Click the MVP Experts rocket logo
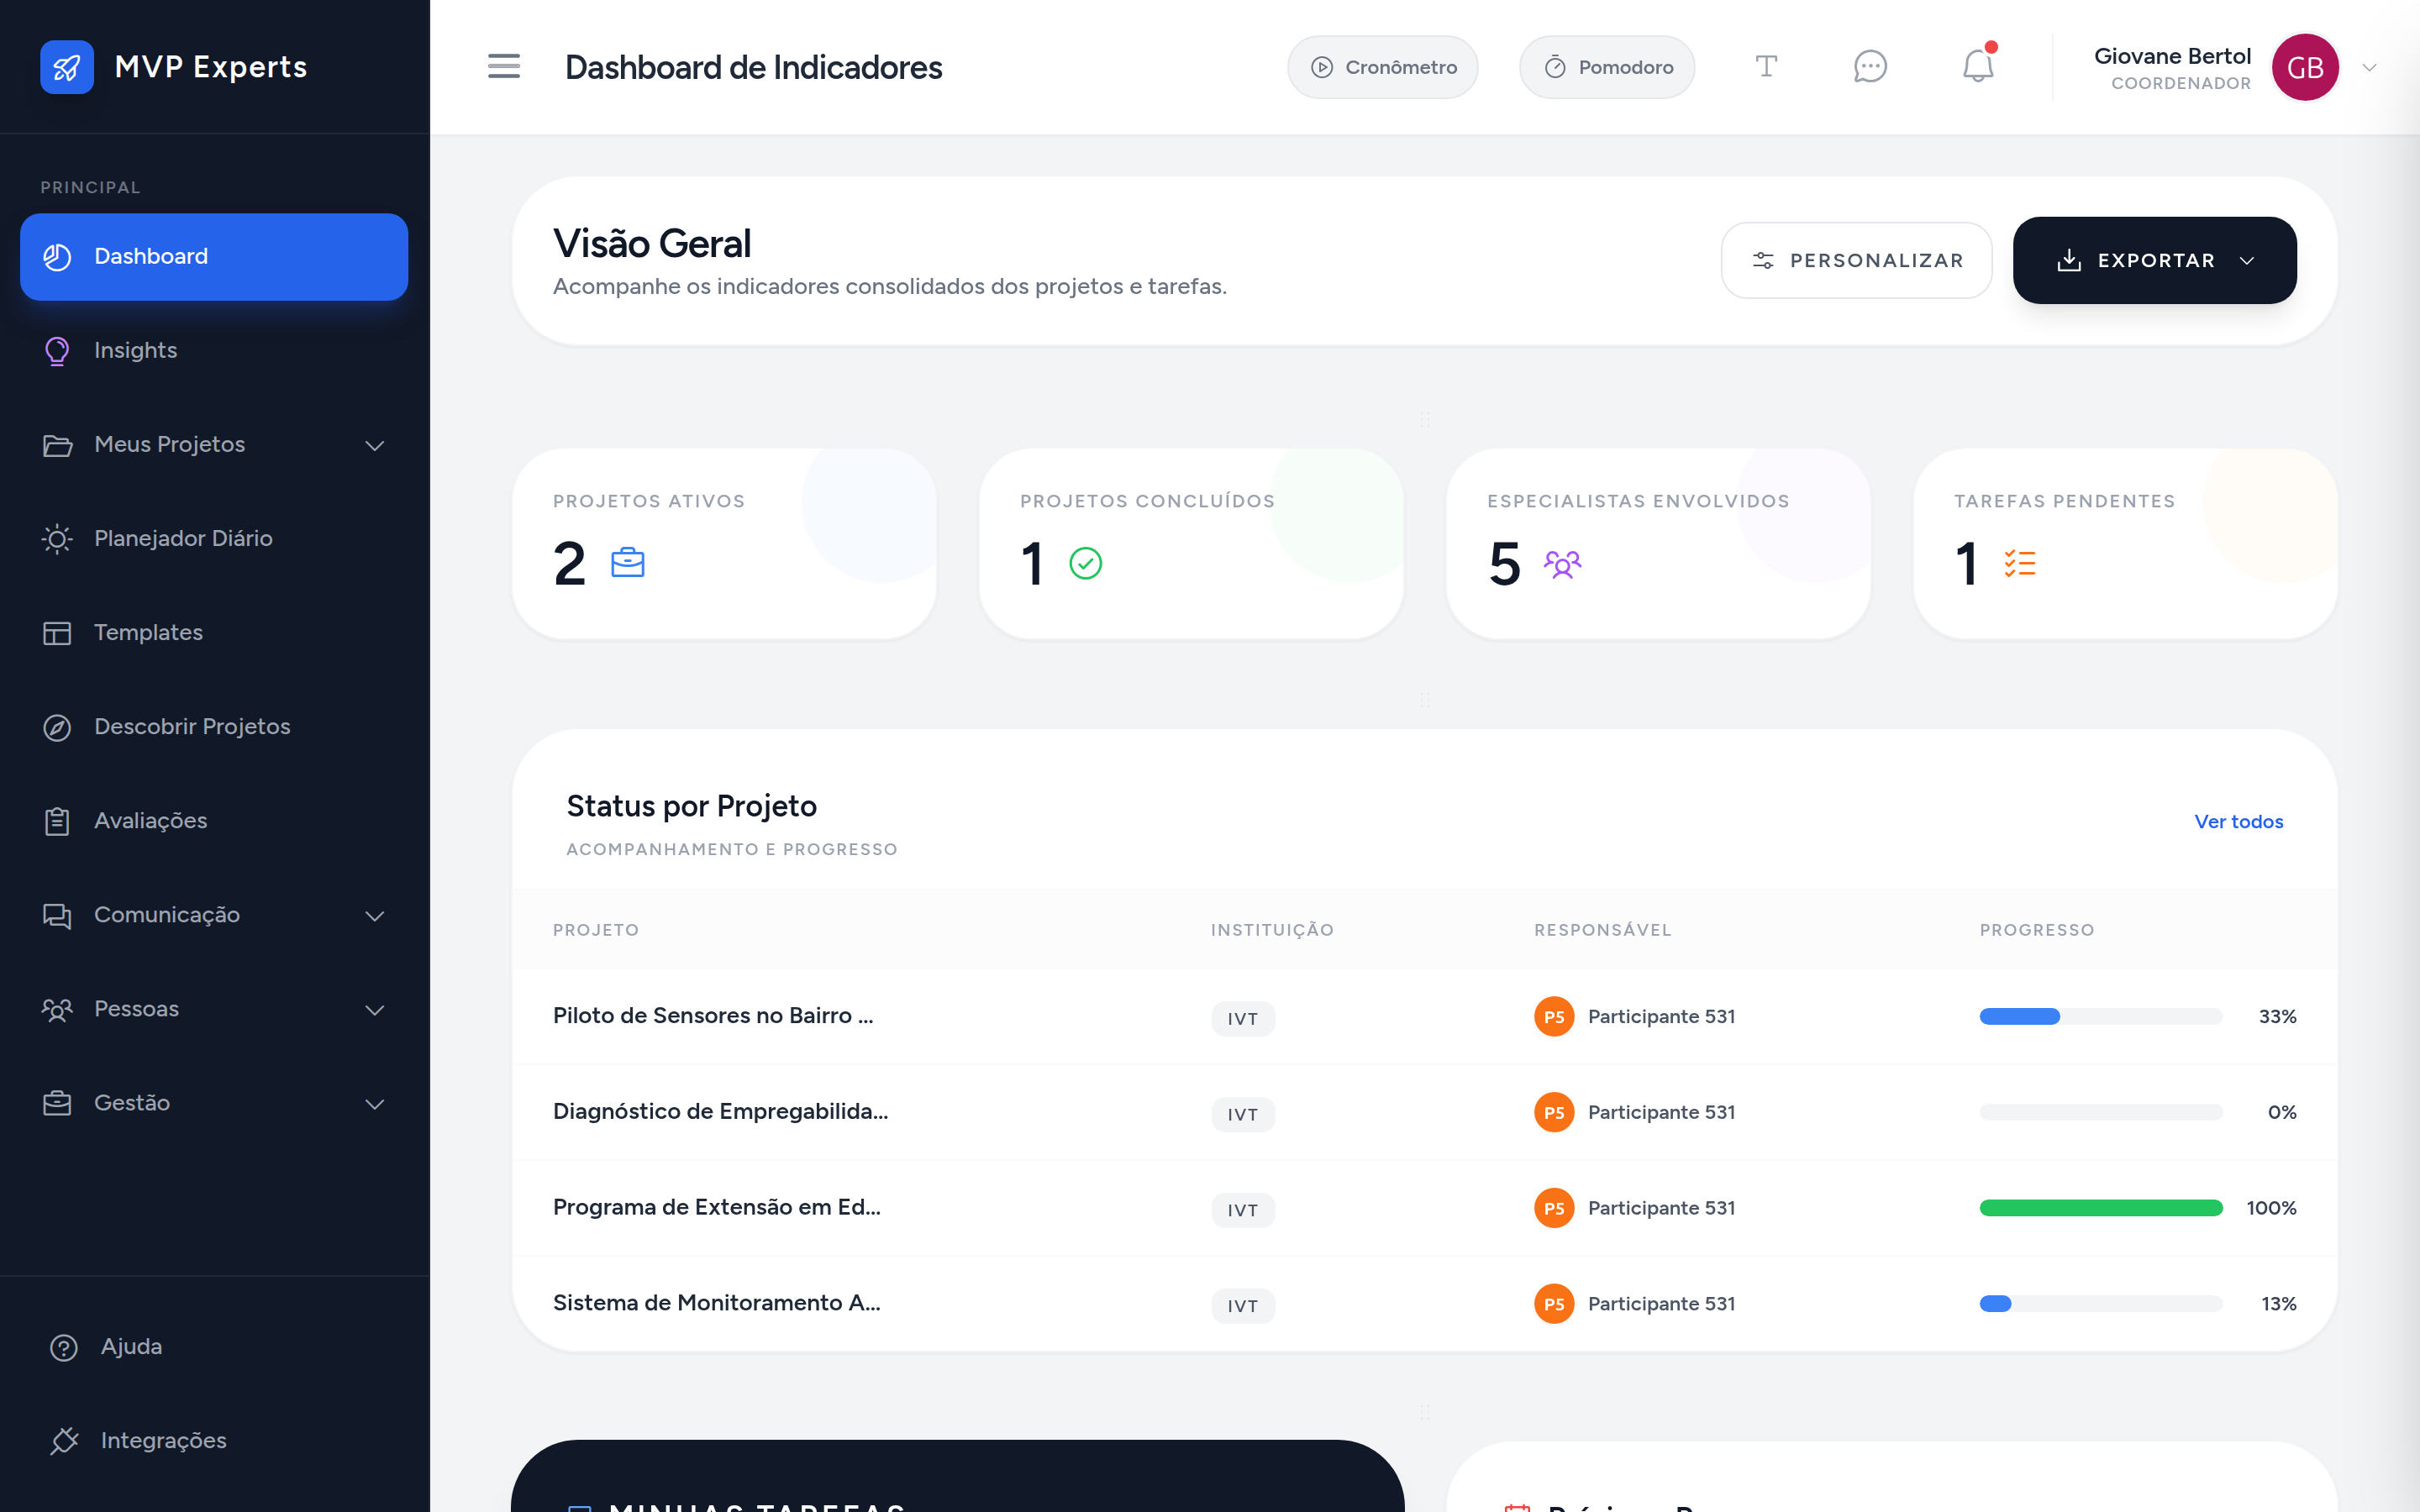Image resolution: width=2420 pixels, height=1512 pixels. click(x=67, y=67)
